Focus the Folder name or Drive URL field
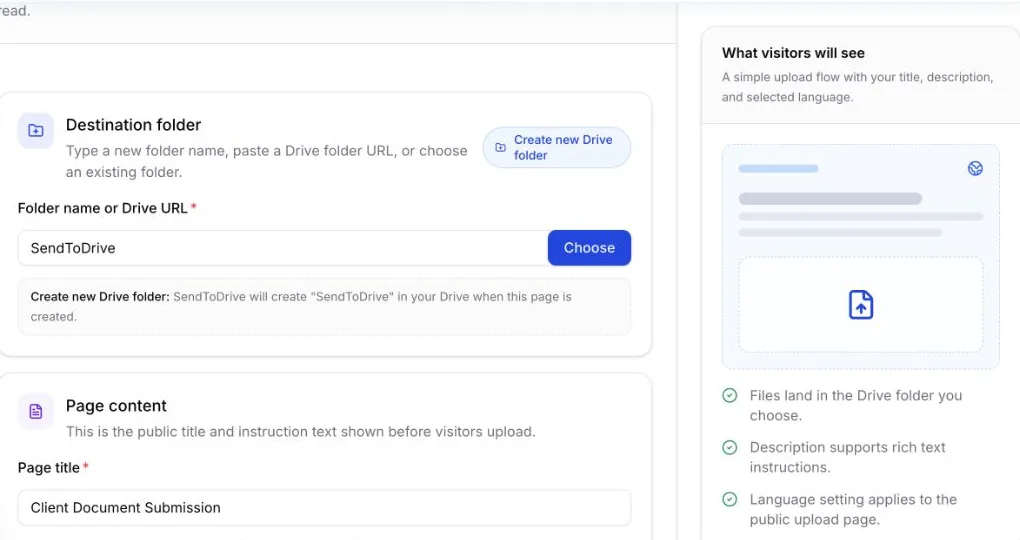The height and width of the screenshot is (540, 1020). [x=283, y=248]
